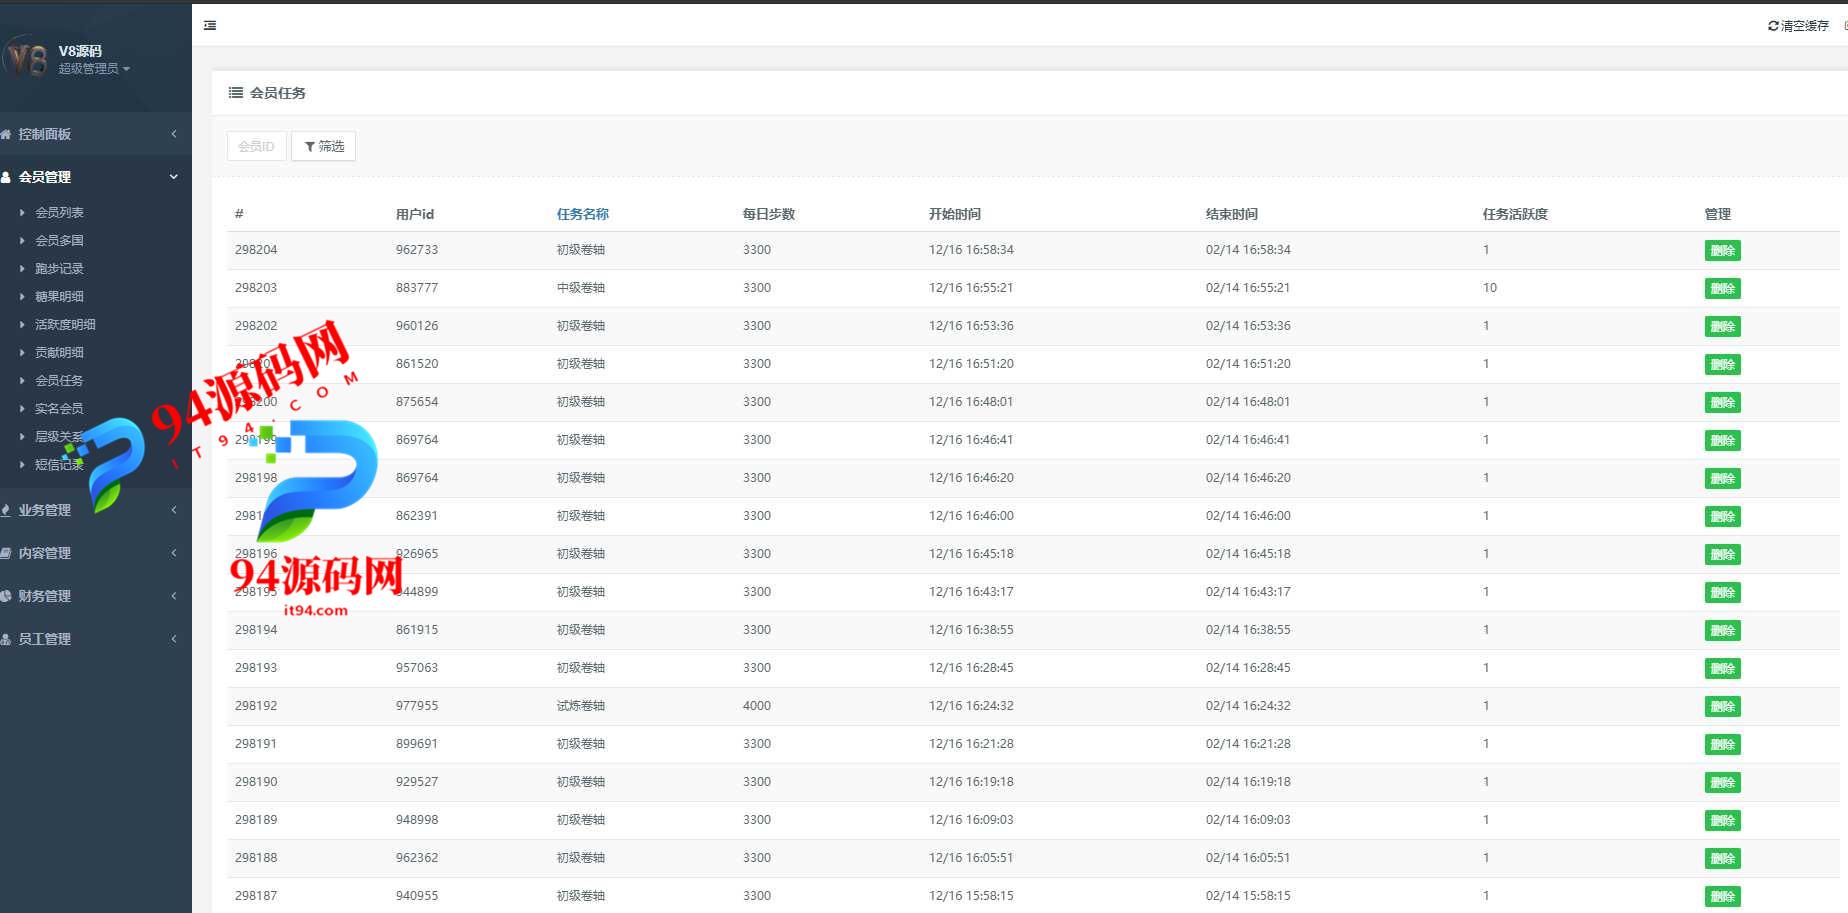Click the 试炼卷轴 task name cell
Image resolution: width=1848 pixels, height=913 pixels.
pyautogui.click(x=581, y=706)
